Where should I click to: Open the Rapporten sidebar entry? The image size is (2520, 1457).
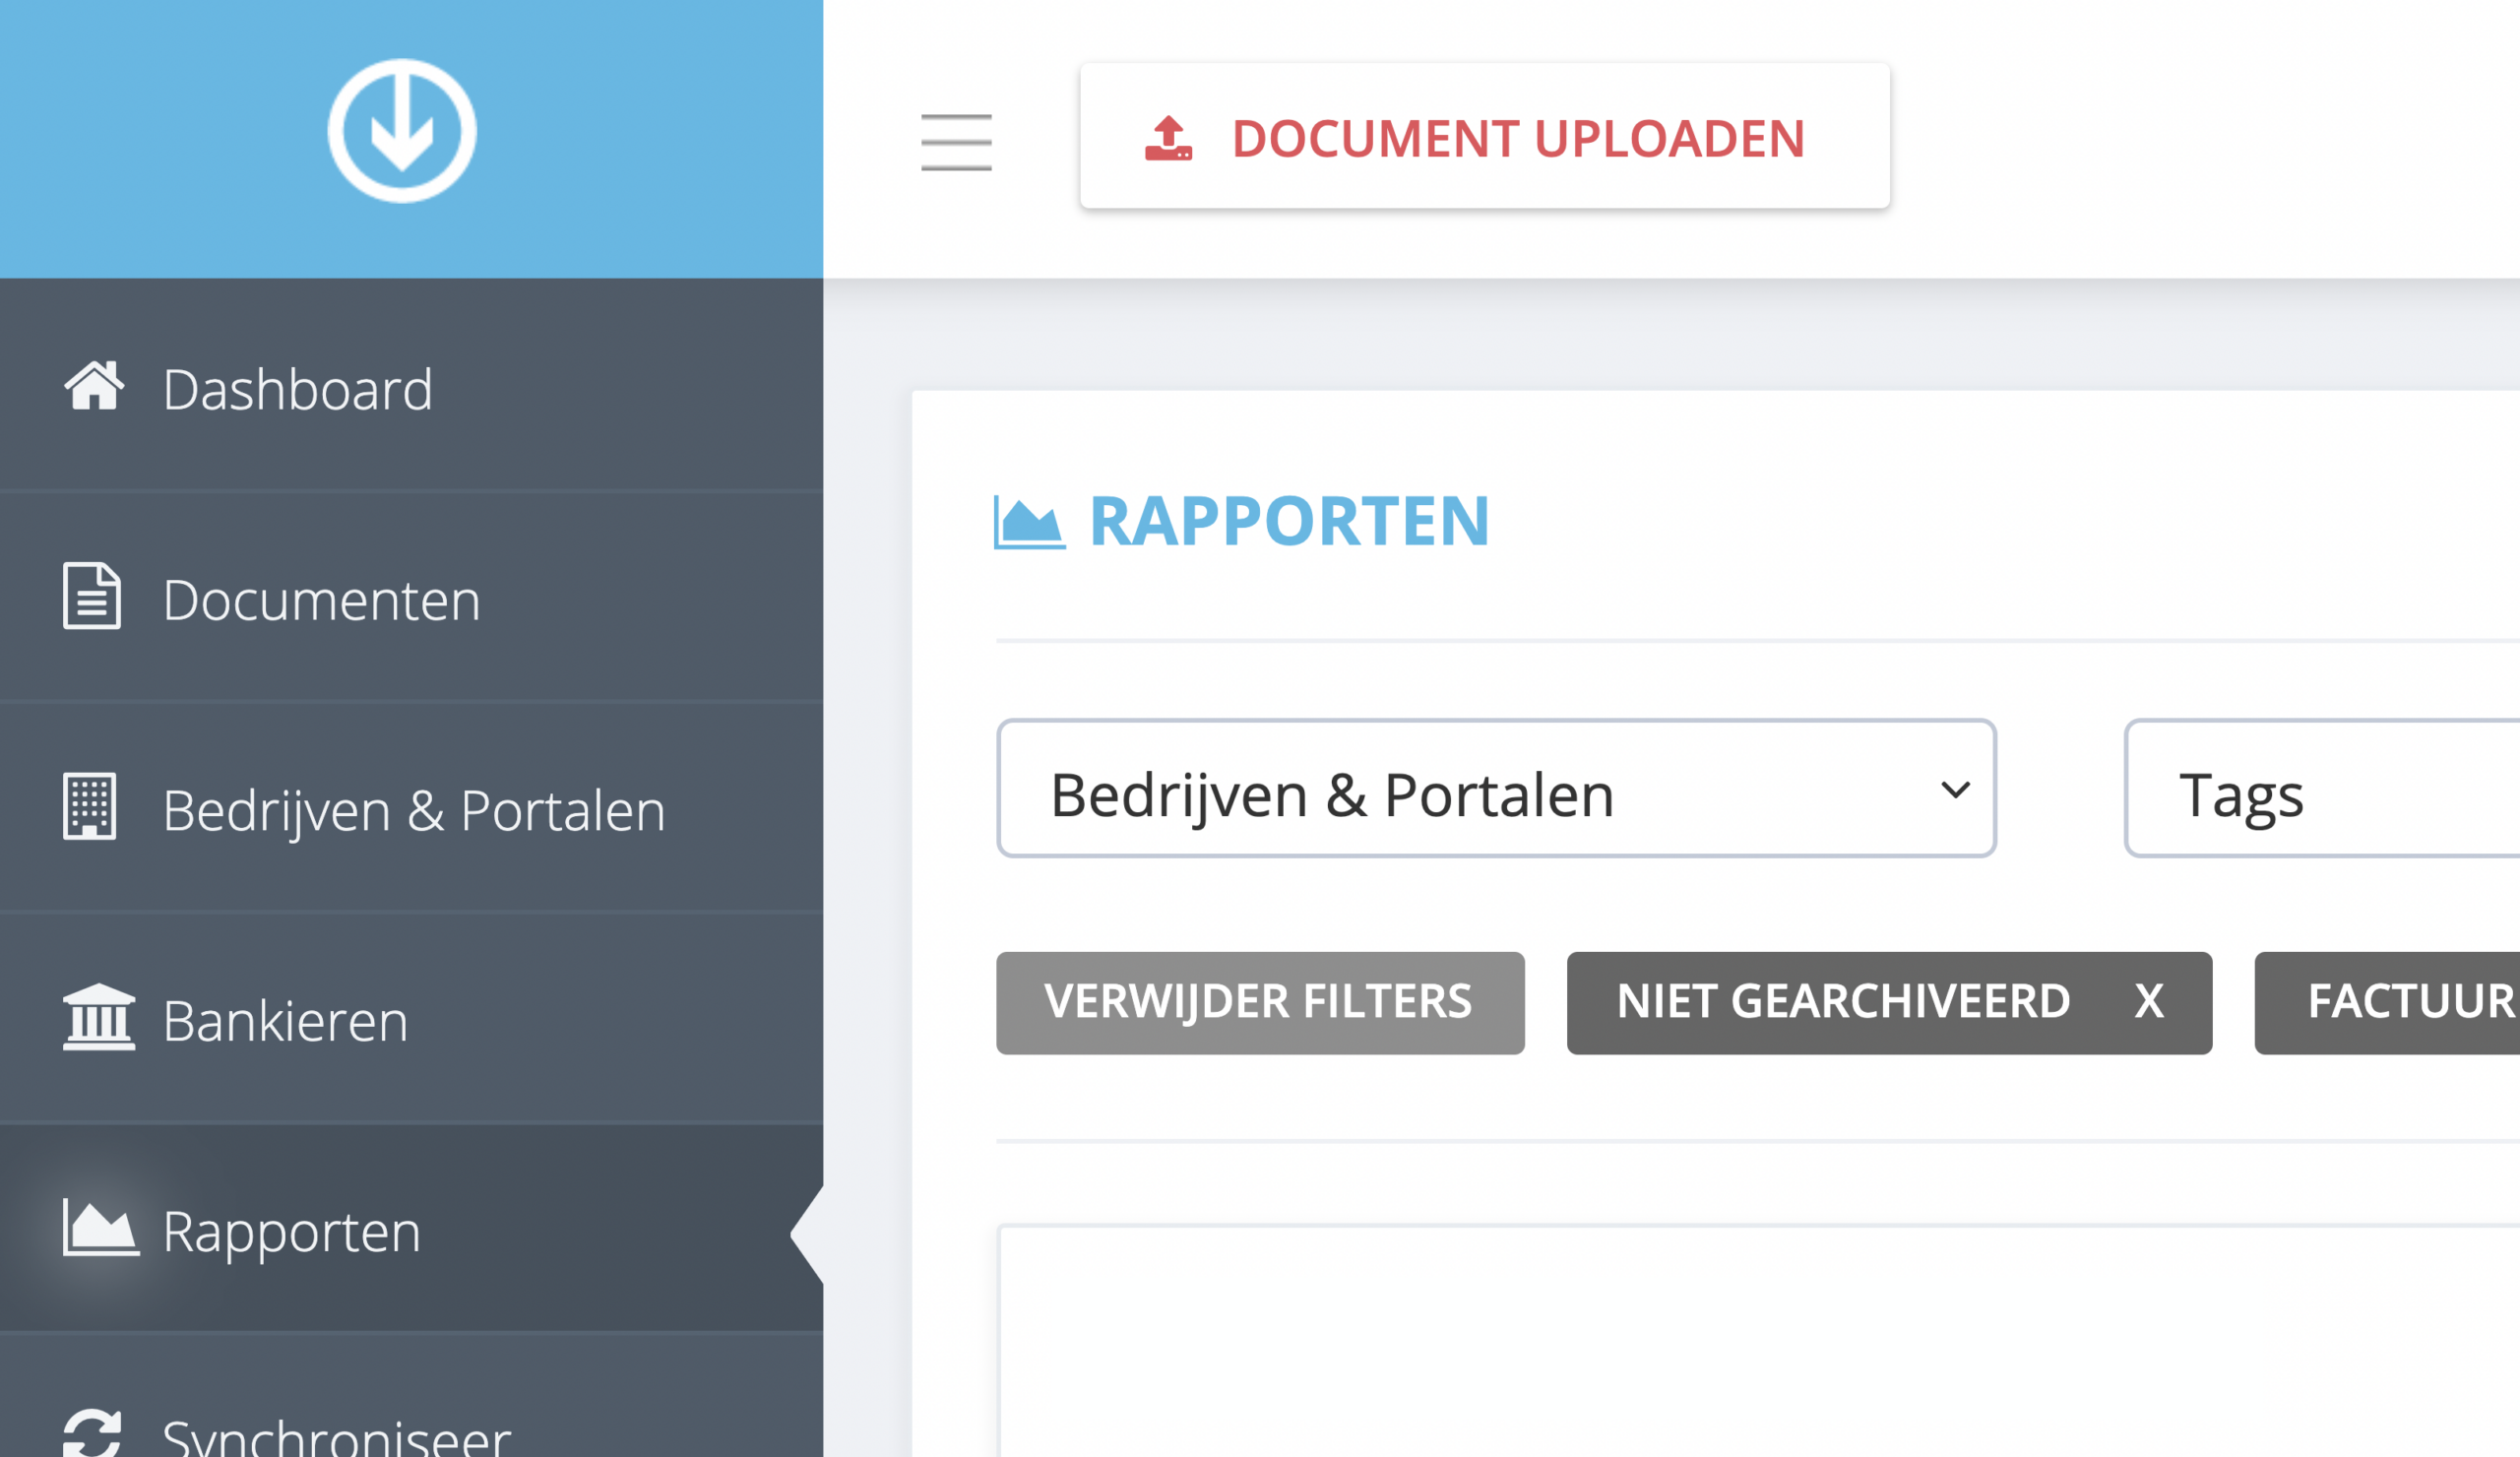(411, 1229)
